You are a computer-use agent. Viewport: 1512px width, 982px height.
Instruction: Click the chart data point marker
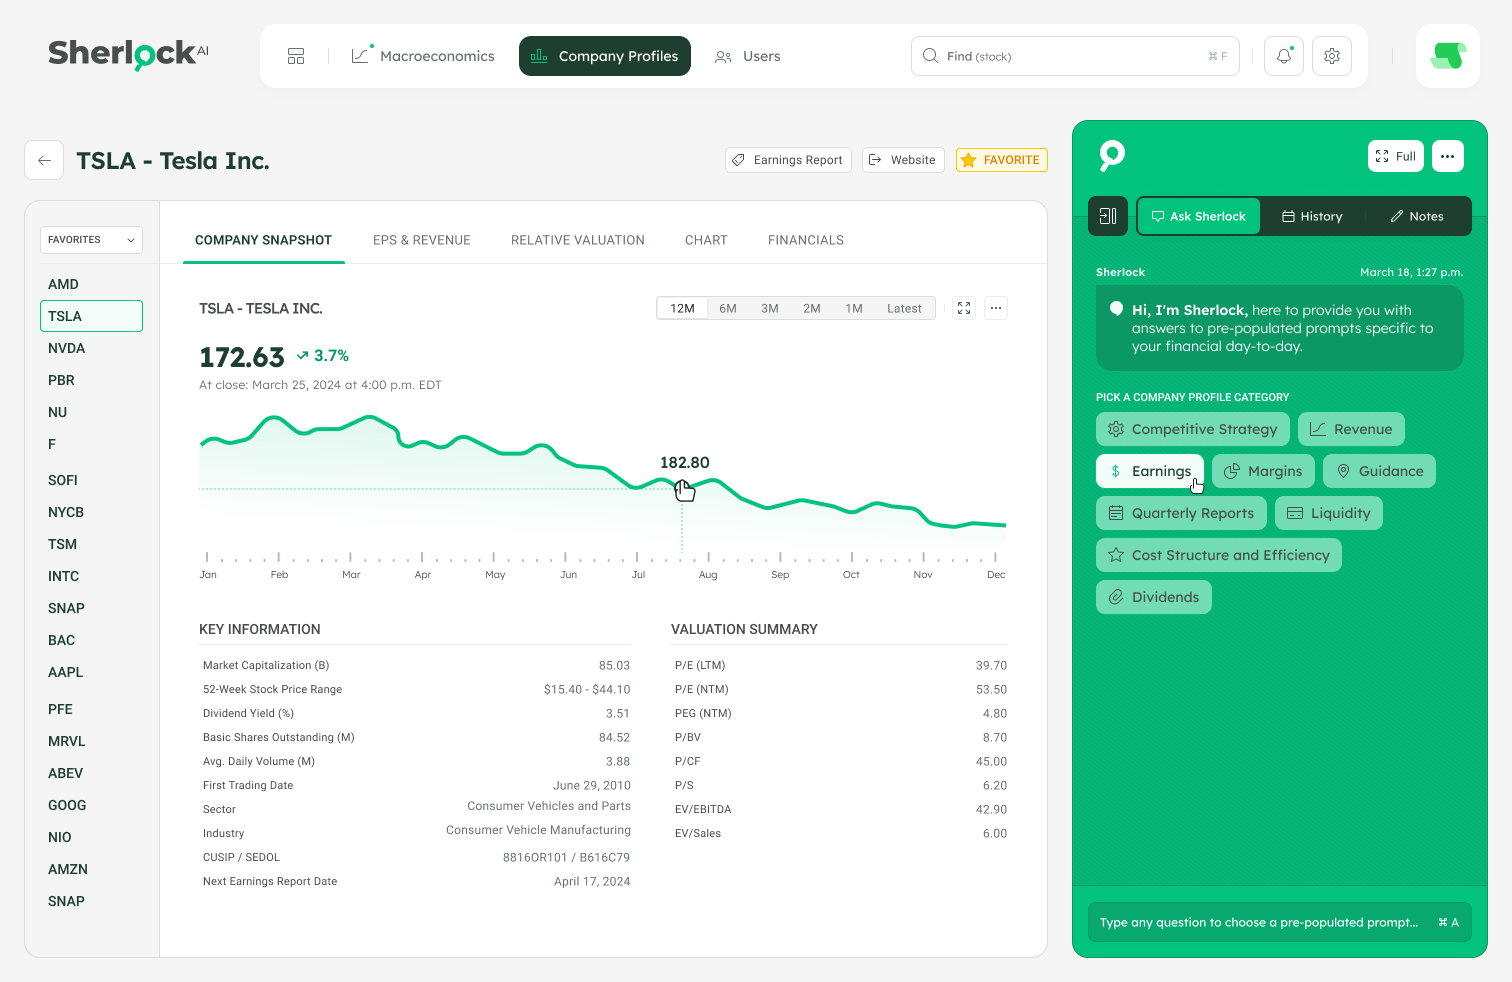(x=683, y=488)
